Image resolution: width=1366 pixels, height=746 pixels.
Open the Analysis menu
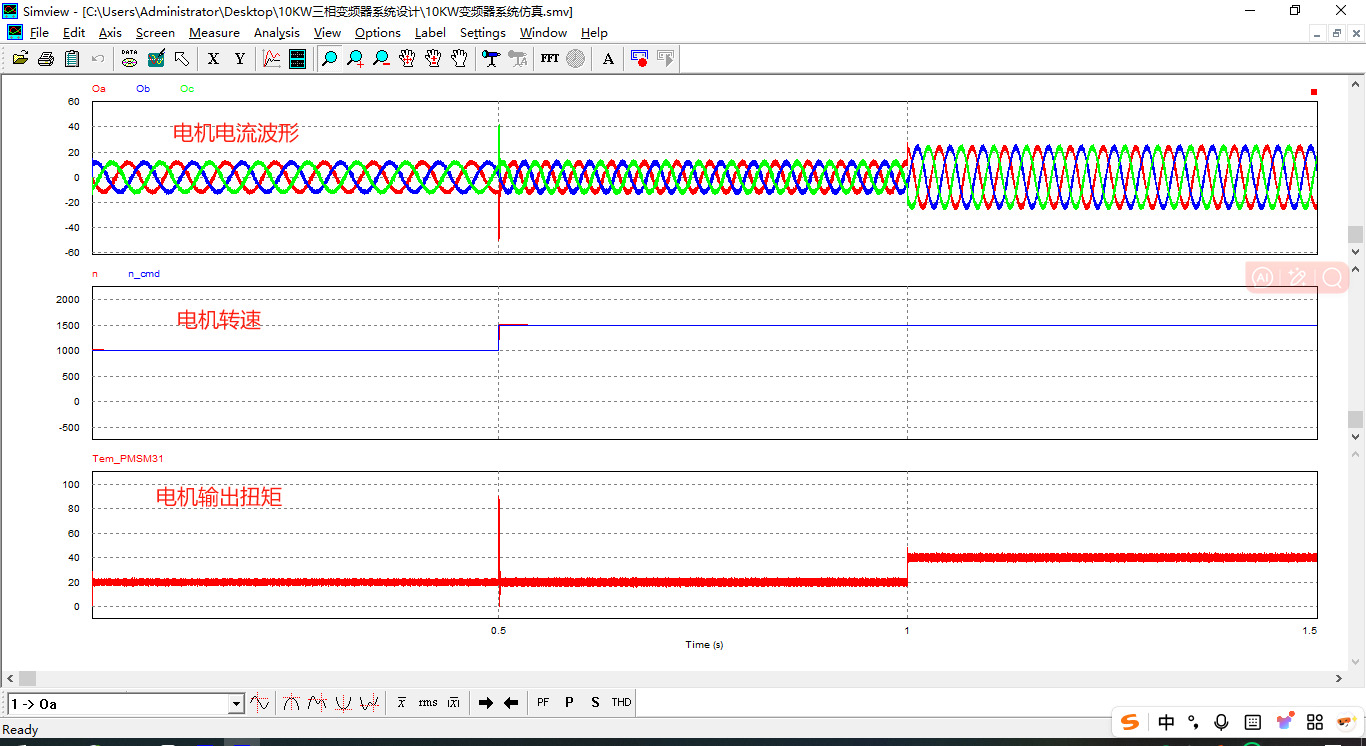[x=276, y=33]
